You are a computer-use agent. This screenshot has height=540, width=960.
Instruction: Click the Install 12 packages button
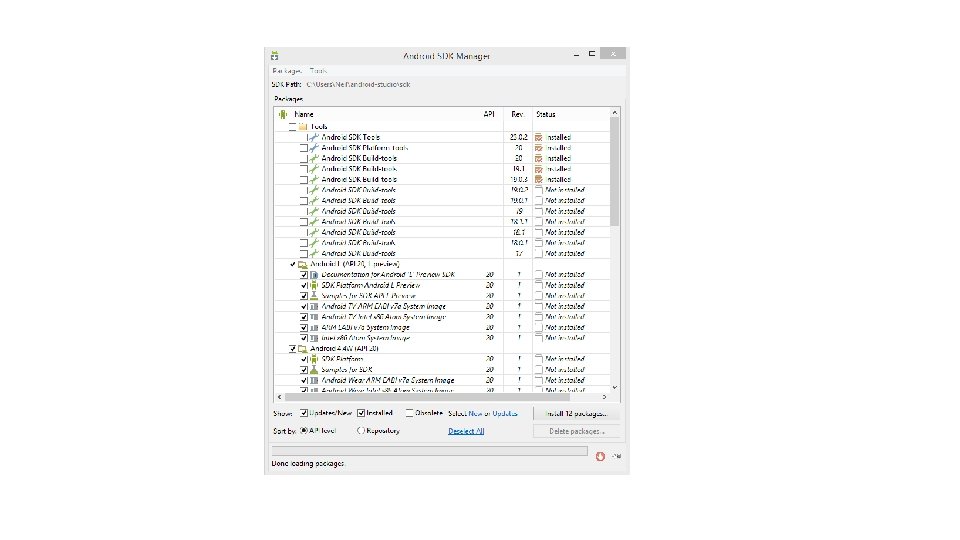click(576, 414)
